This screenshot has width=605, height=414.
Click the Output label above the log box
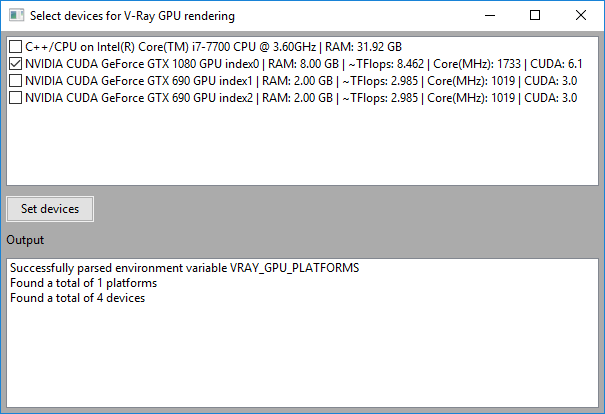[x=25, y=240]
